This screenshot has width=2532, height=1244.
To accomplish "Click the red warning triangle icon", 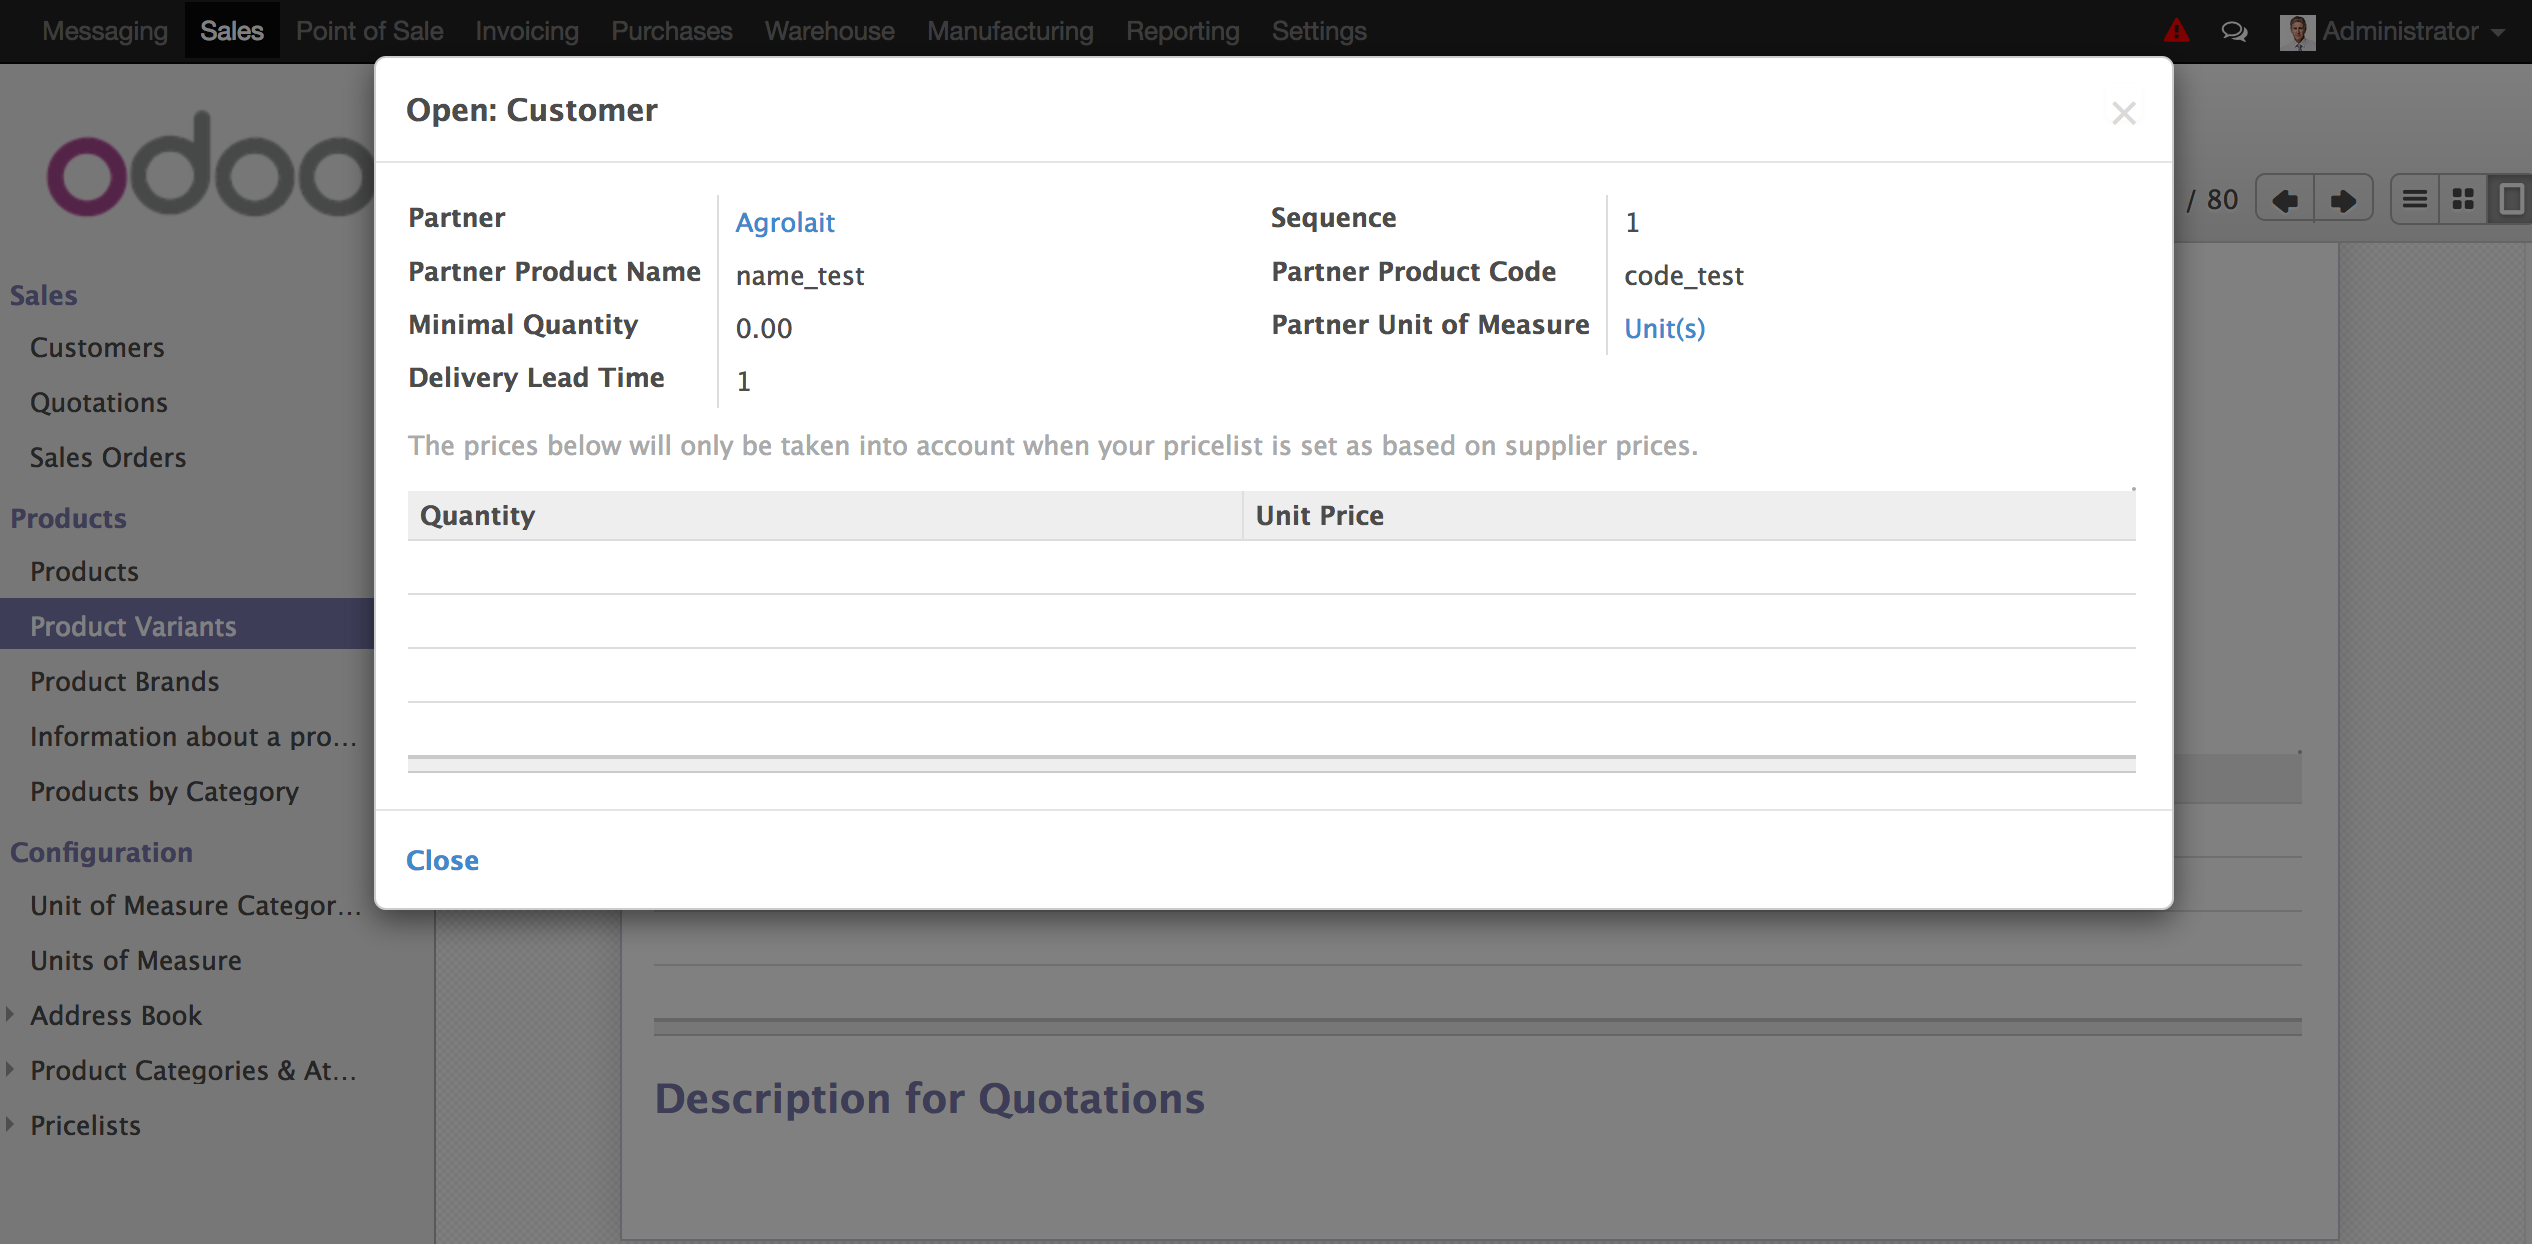I will pos(2176,31).
